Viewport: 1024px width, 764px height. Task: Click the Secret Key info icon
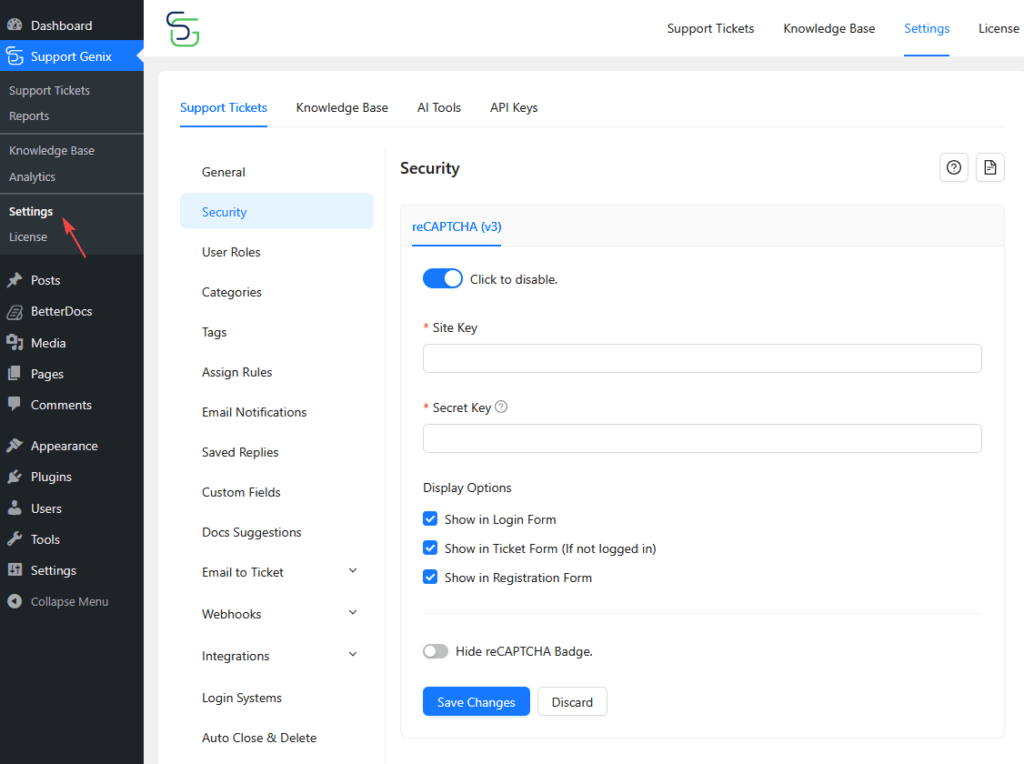[x=502, y=407]
